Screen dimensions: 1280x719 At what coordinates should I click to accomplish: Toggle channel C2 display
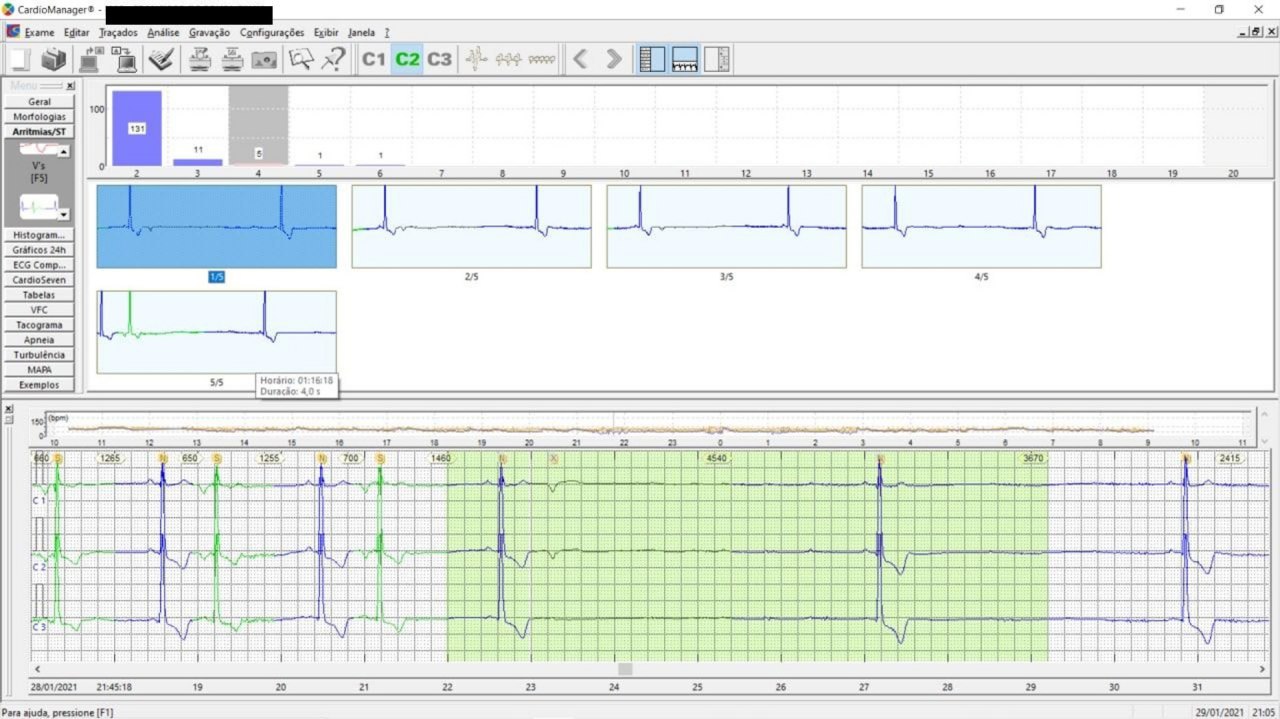(x=407, y=60)
